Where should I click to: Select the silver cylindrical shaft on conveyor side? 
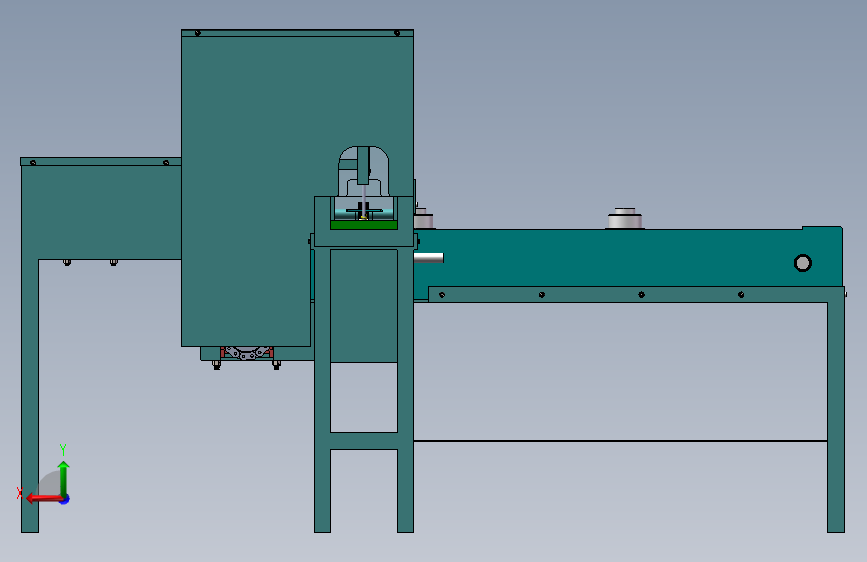click(x=429, y=258)
